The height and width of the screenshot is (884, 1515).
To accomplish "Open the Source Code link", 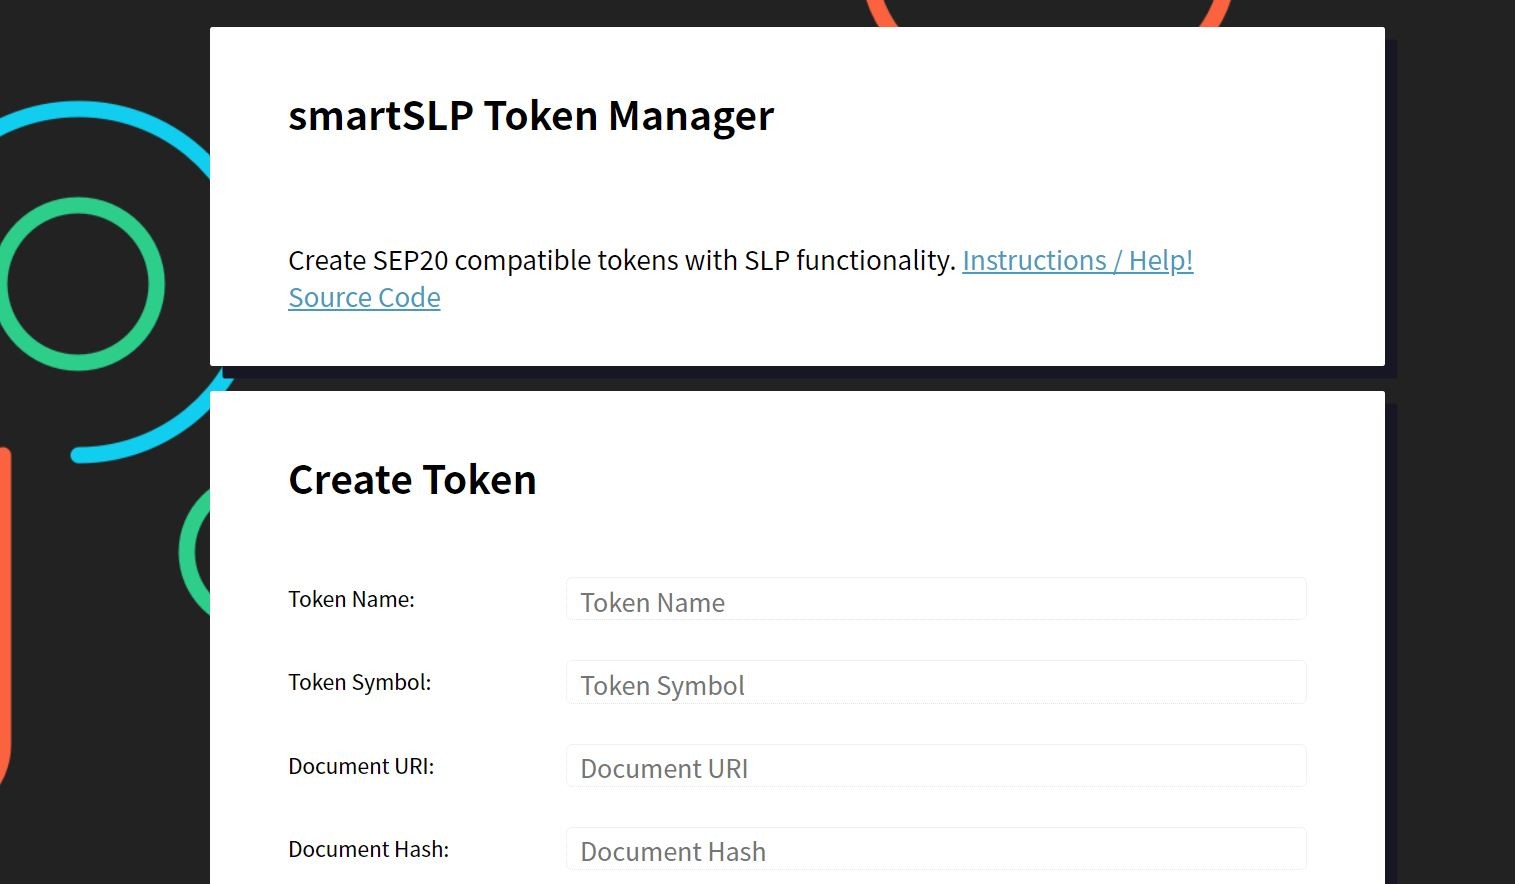I will click(364, 297).
